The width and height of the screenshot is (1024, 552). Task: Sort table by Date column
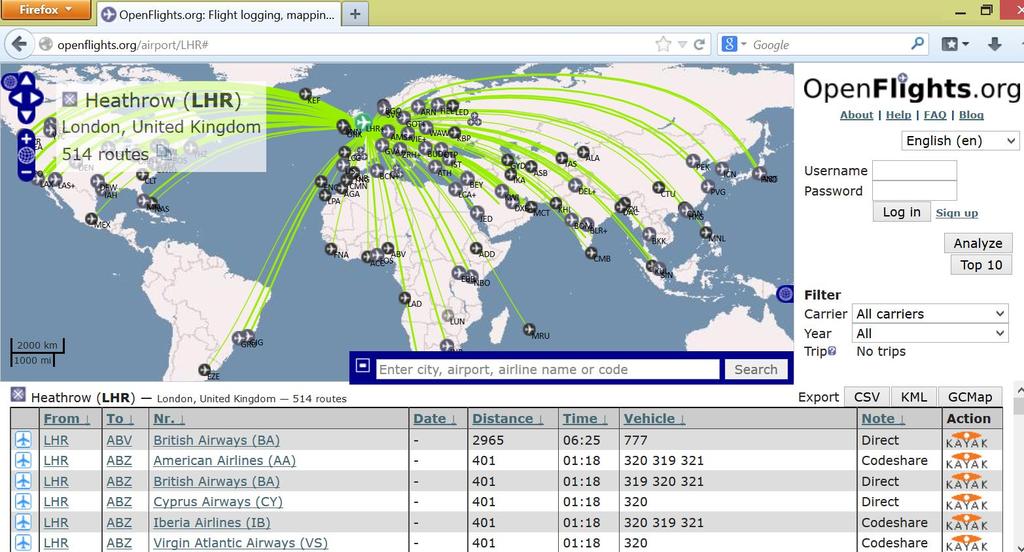(x=434, y=419)
